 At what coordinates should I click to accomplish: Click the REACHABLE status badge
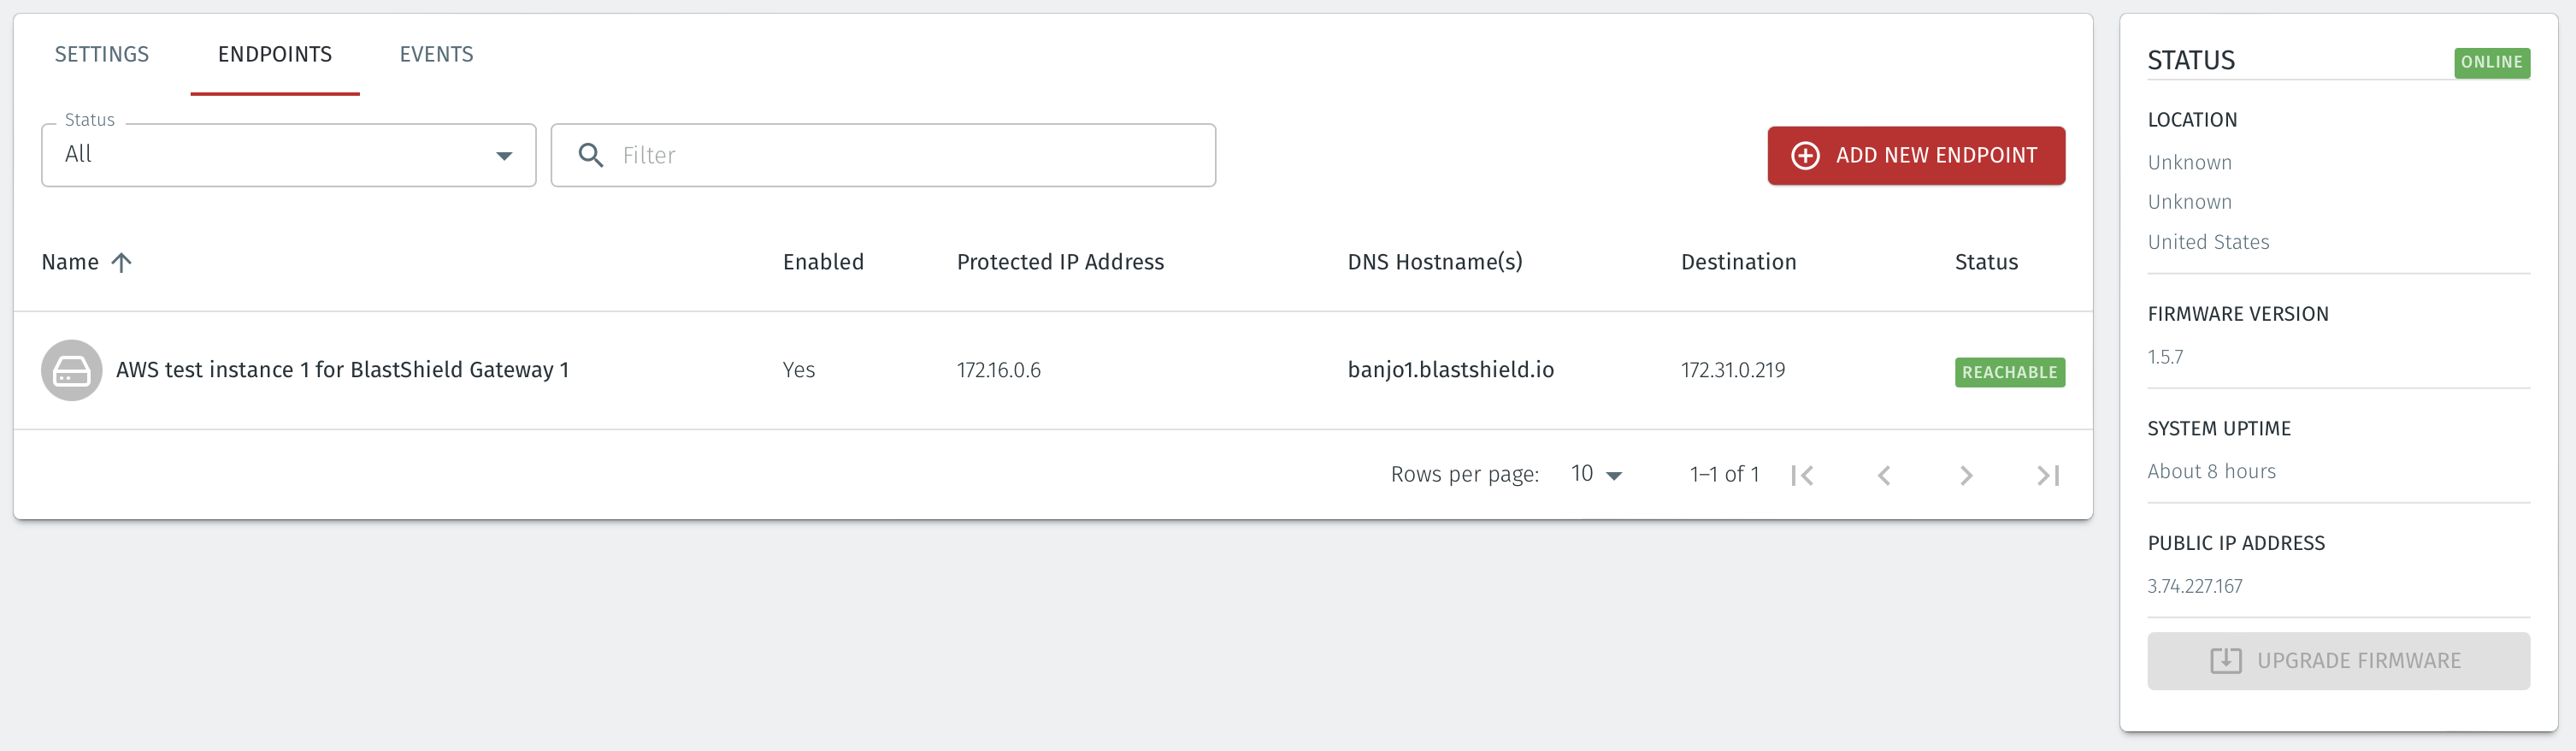tap(2009, 372)
